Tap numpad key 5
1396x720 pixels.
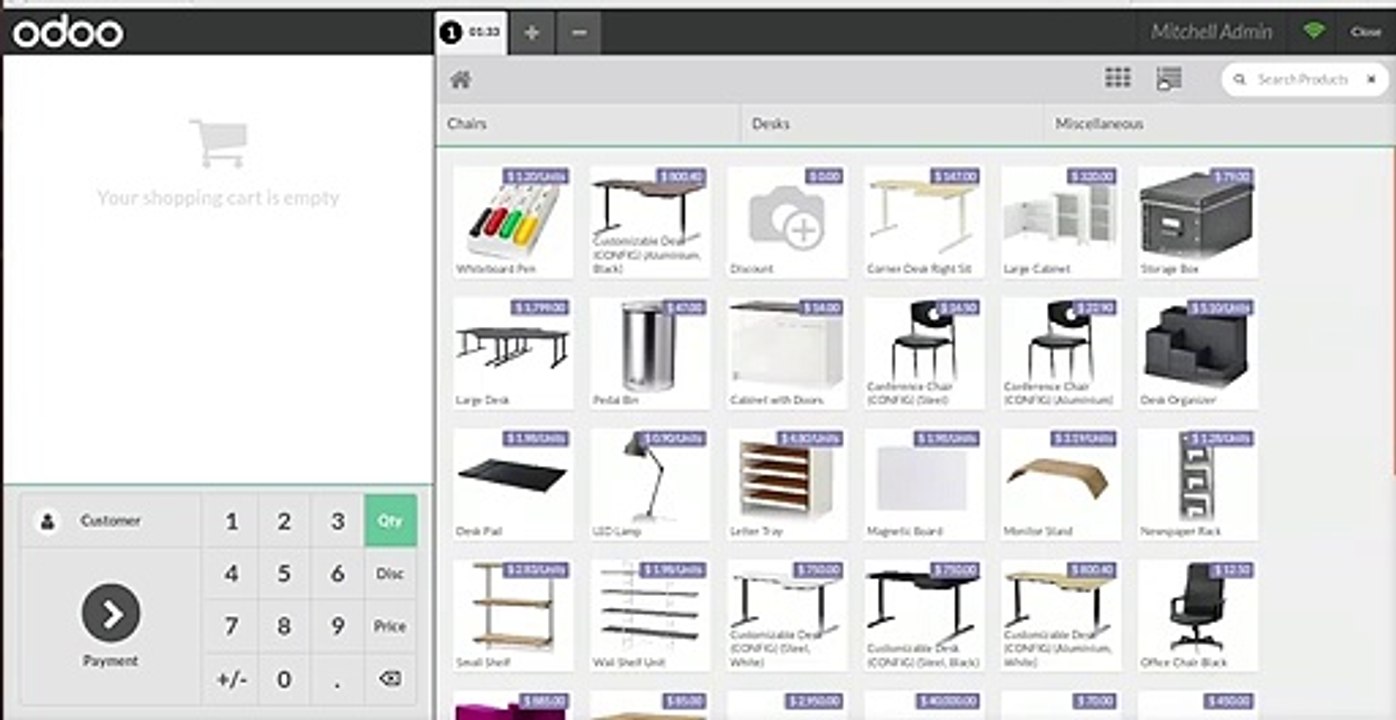tap(284, 574)
